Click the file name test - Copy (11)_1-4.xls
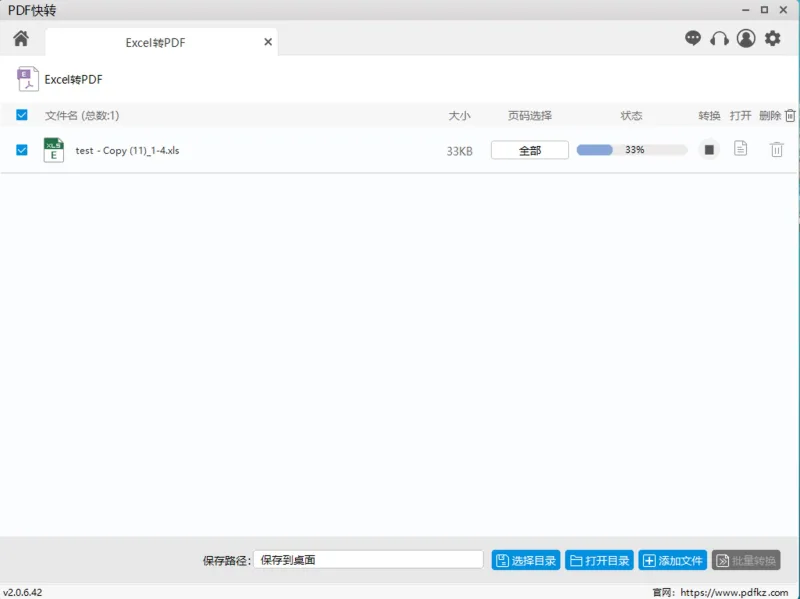The image size is (800, 599). click(127, 151)
